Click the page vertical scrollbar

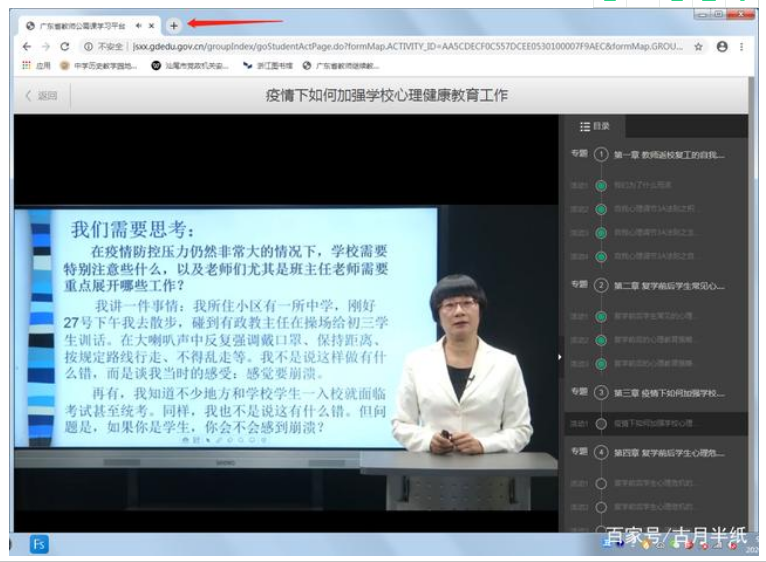[751, 303]
